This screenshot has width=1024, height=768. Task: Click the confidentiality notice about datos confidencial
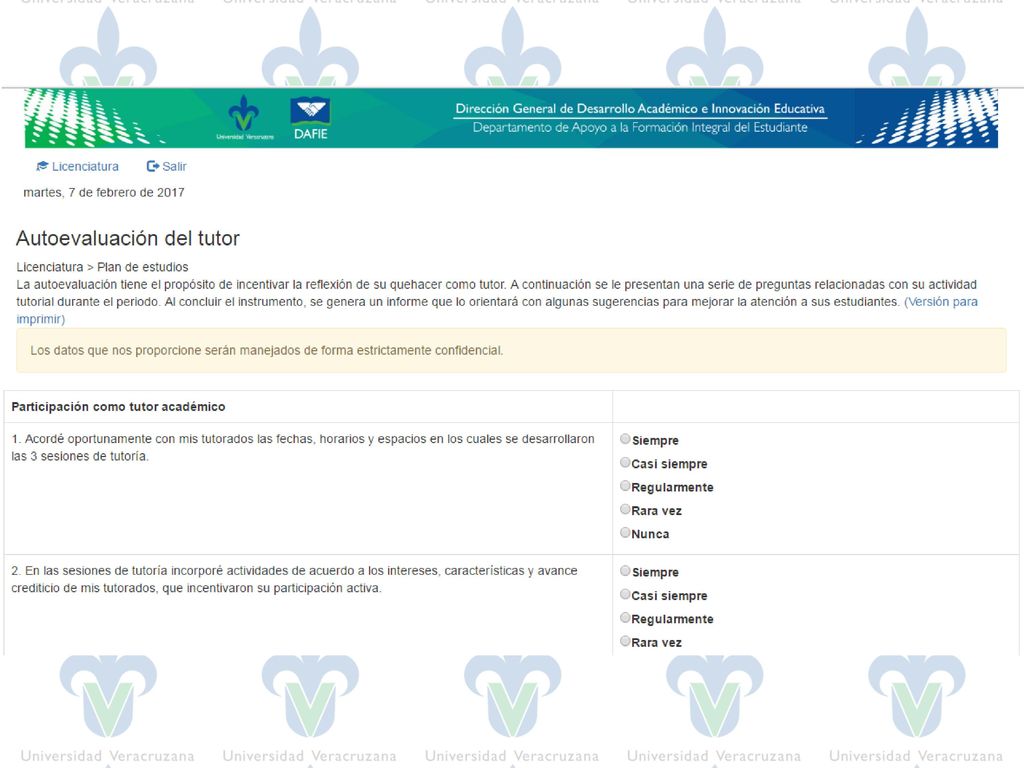click(x=511, y=351)
